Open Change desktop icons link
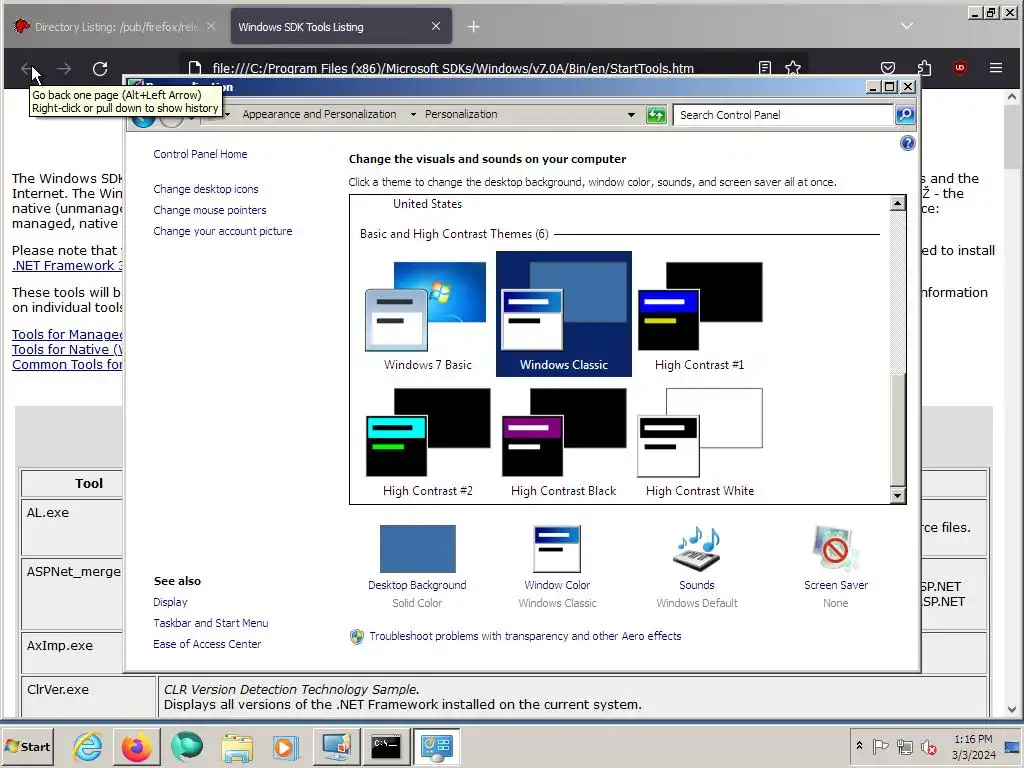1024x768 pixels. tap(206, 189)
